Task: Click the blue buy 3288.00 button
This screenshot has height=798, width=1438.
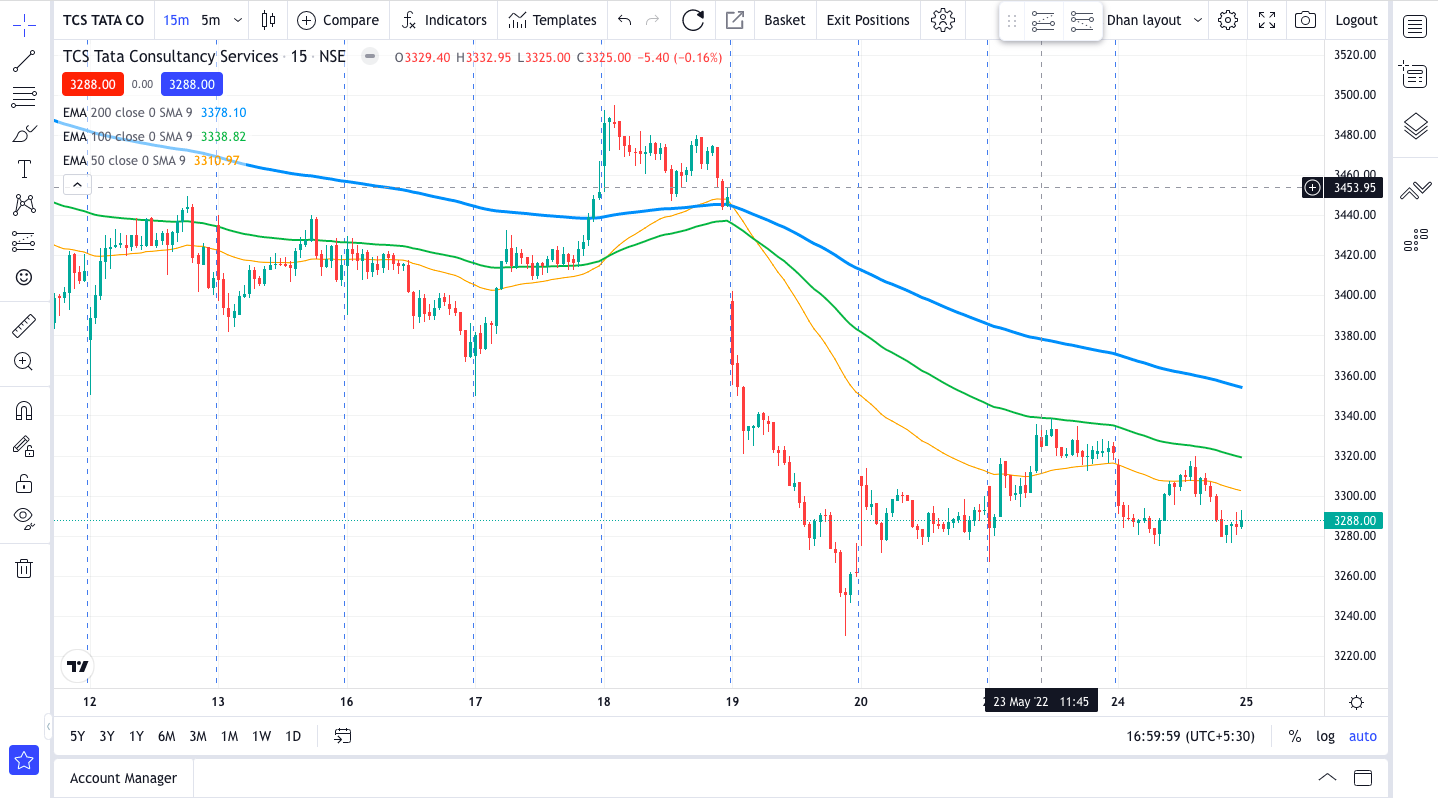Action: [x=192, y=85]
